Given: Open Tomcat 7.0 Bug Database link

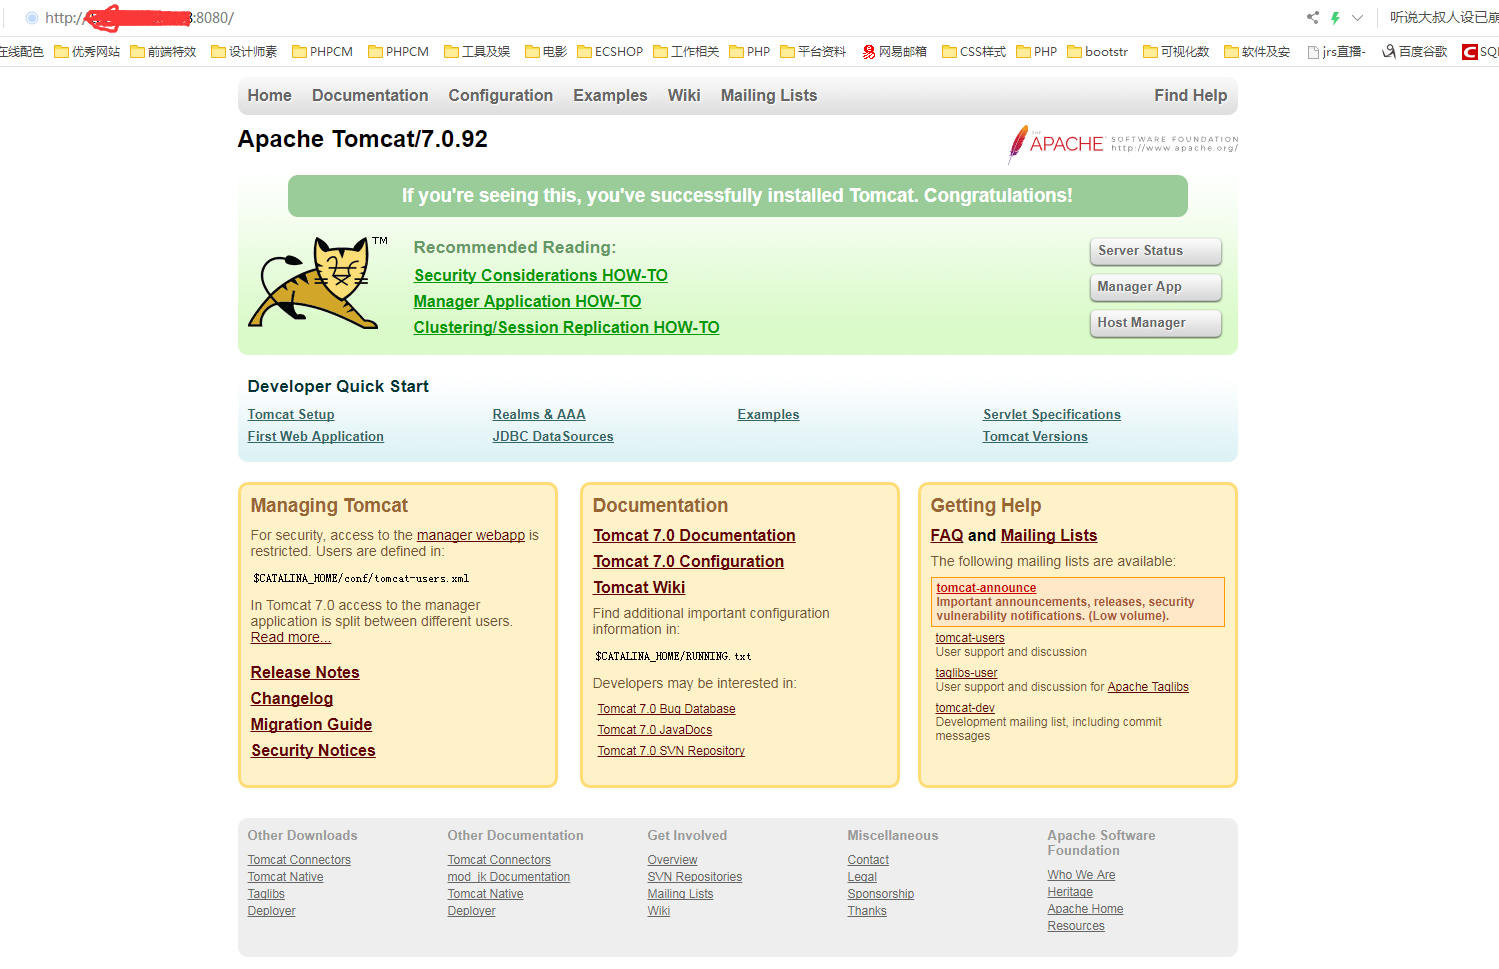Looking at the screenshot, I should pyautogui.click(x=666, y=709).
